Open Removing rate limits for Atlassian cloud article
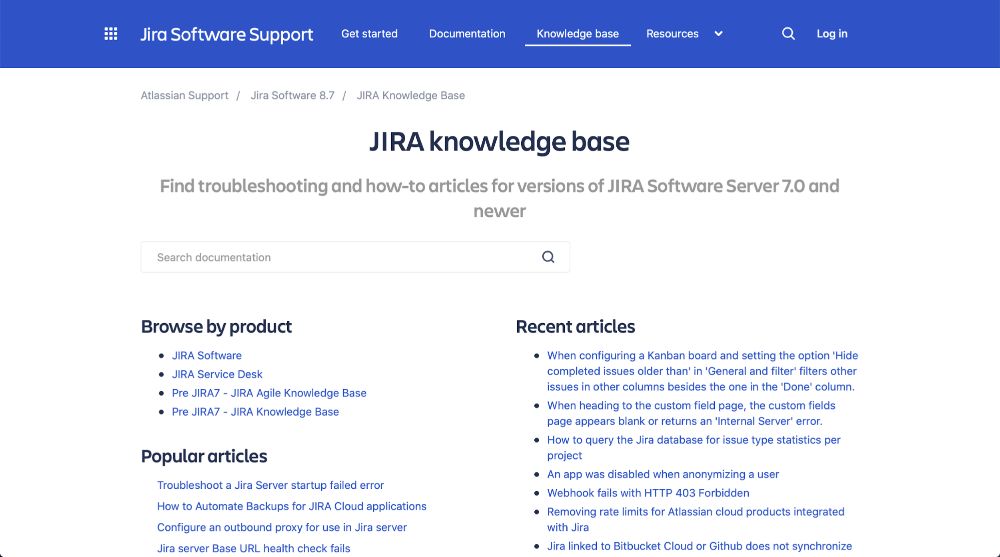1000x557 pixels. coord(695,519)
